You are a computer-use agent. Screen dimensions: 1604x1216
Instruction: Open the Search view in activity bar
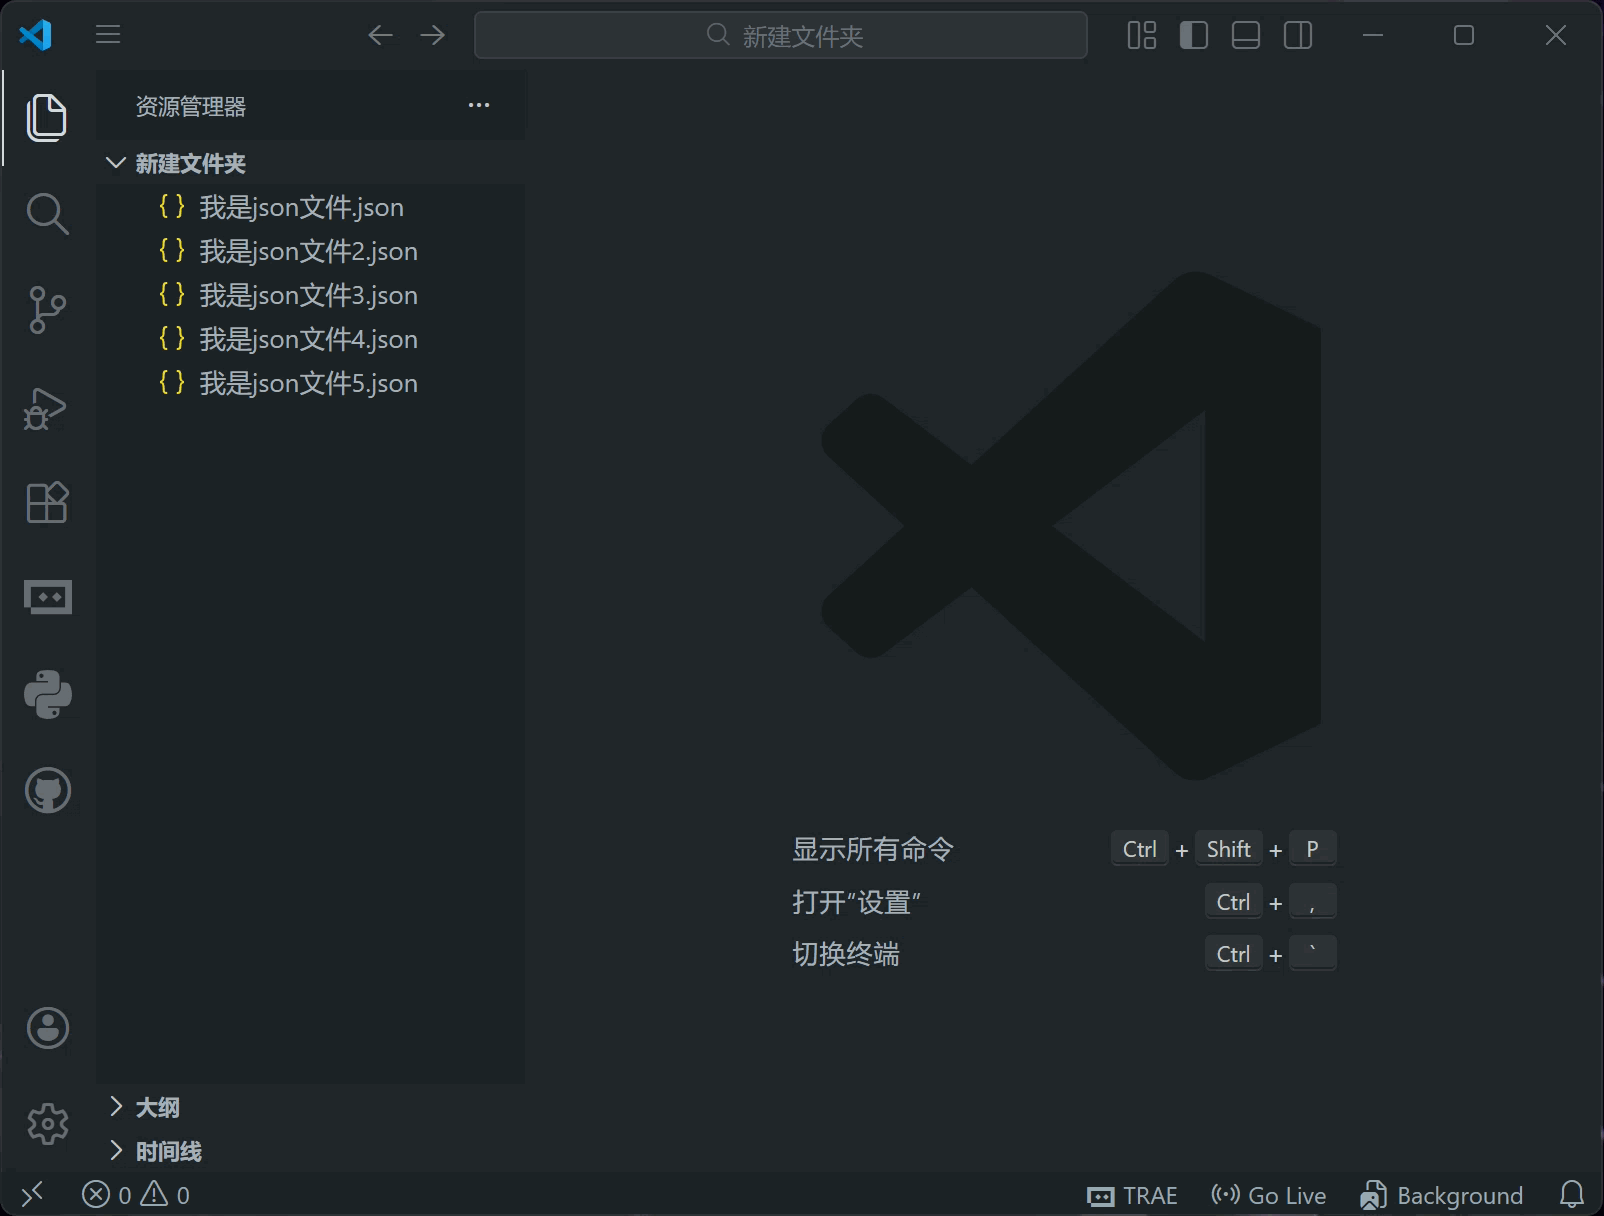click(47, 214)
